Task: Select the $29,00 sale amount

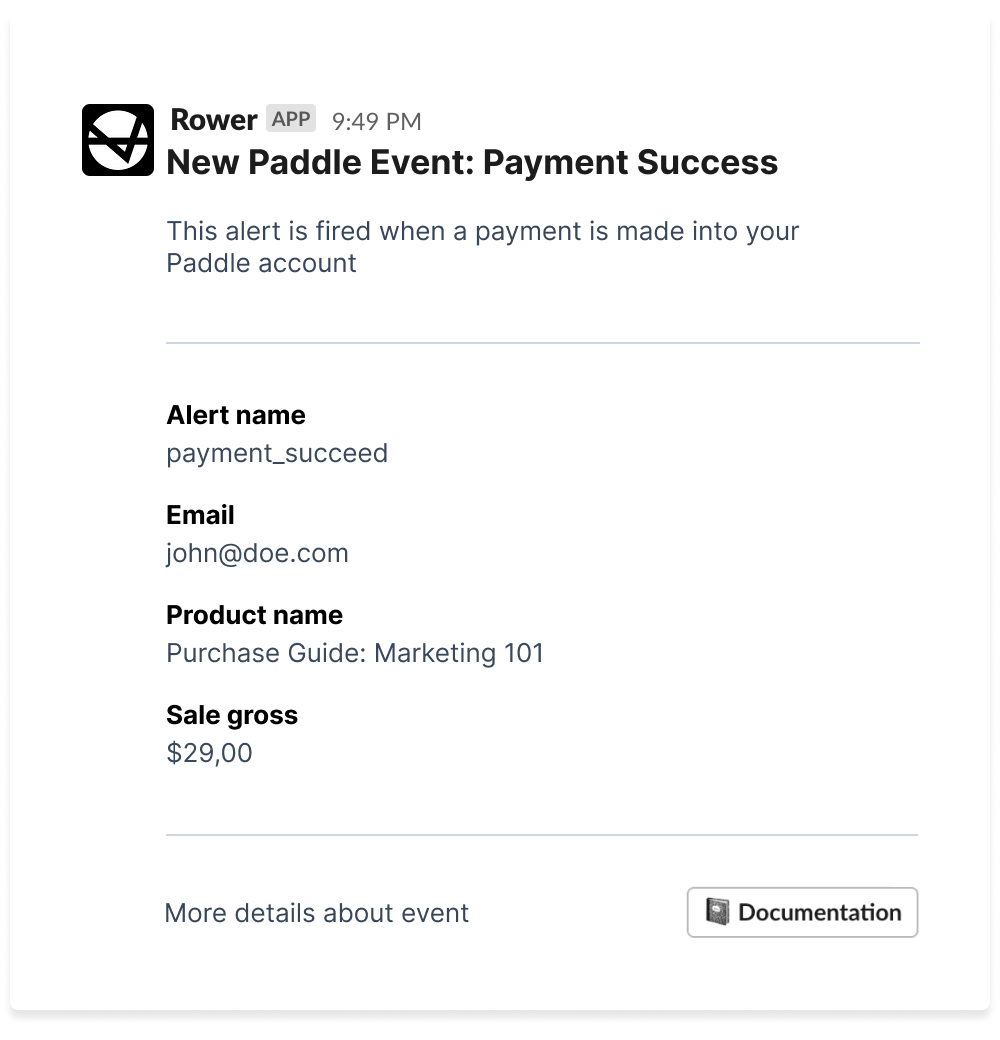Action: pos(209,753)
